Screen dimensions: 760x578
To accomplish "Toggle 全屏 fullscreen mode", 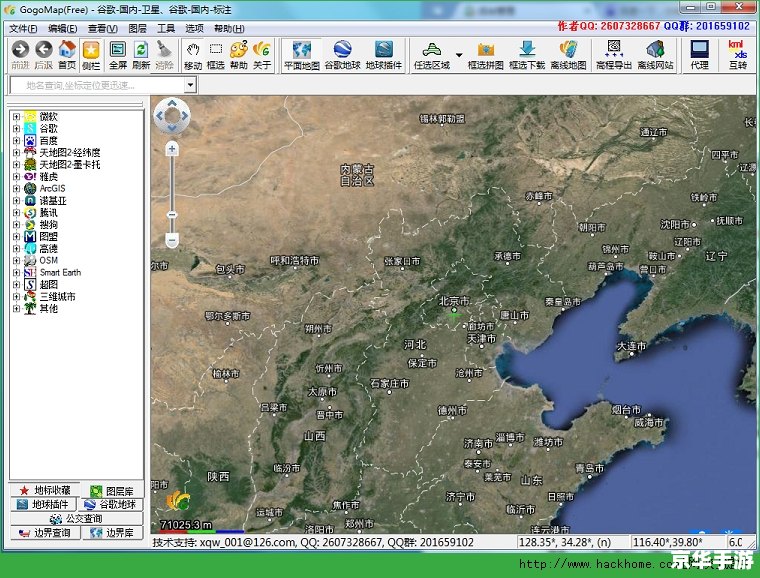I will (x=118, y=54).
